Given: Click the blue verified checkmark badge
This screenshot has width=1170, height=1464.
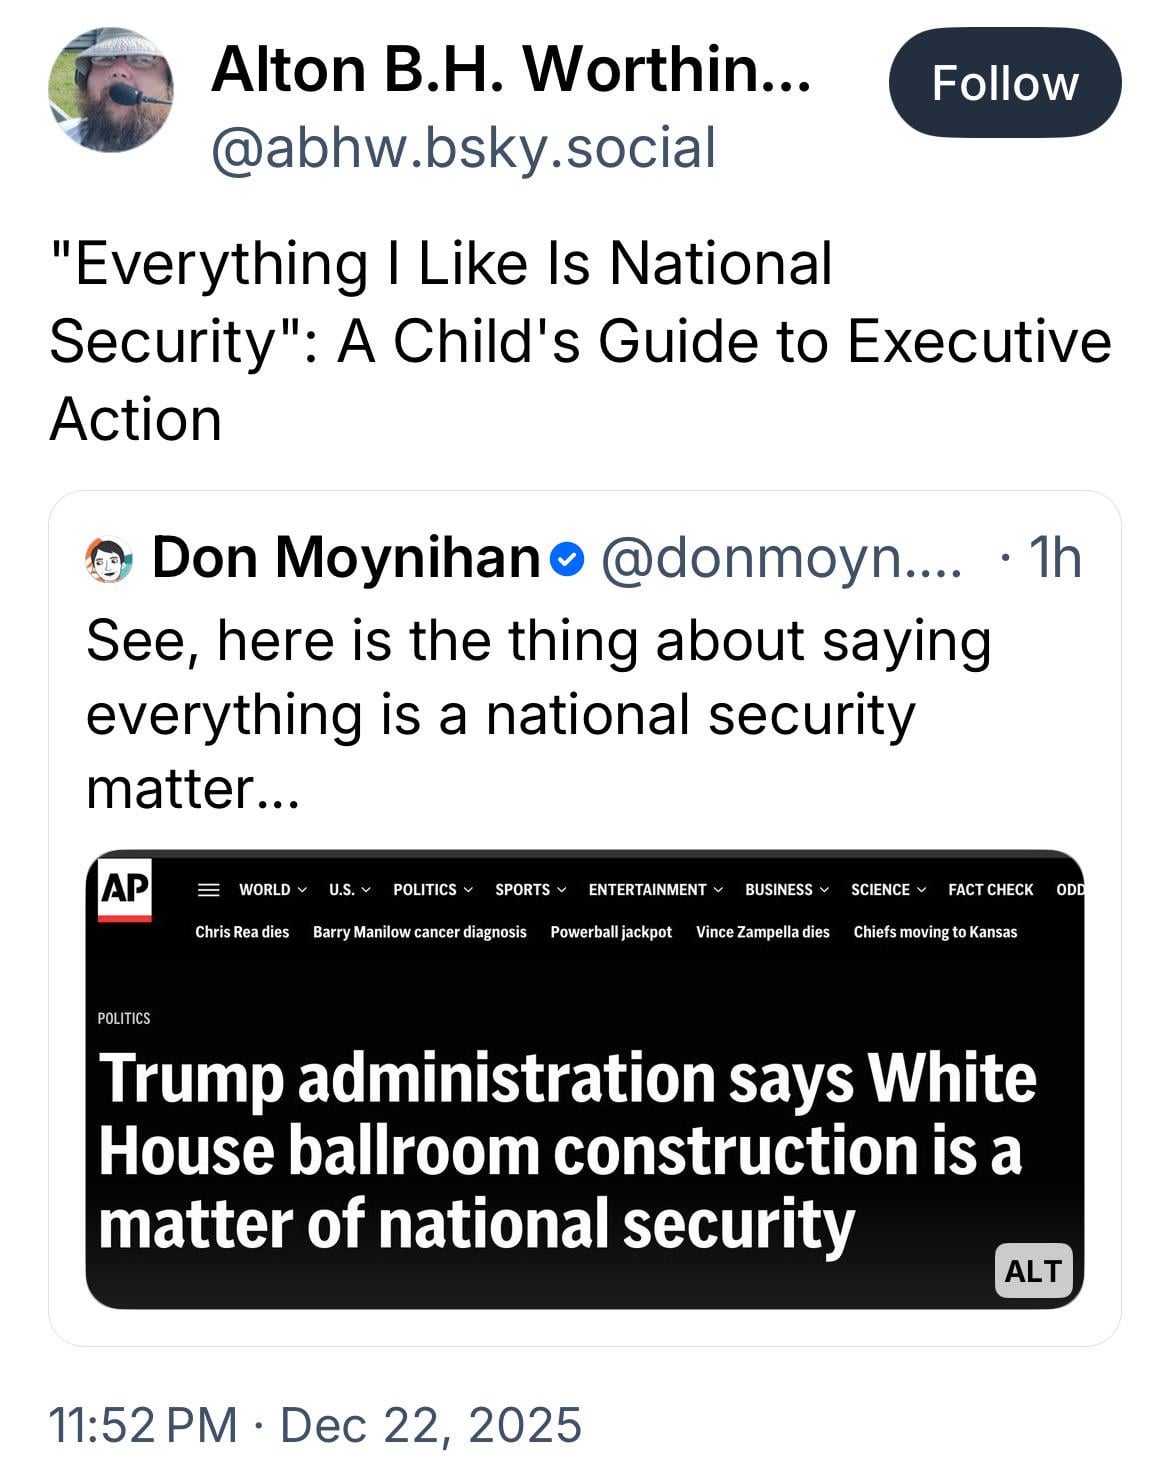Looking at the screenshot, I should pyautogui.click(x=567, y=559).
